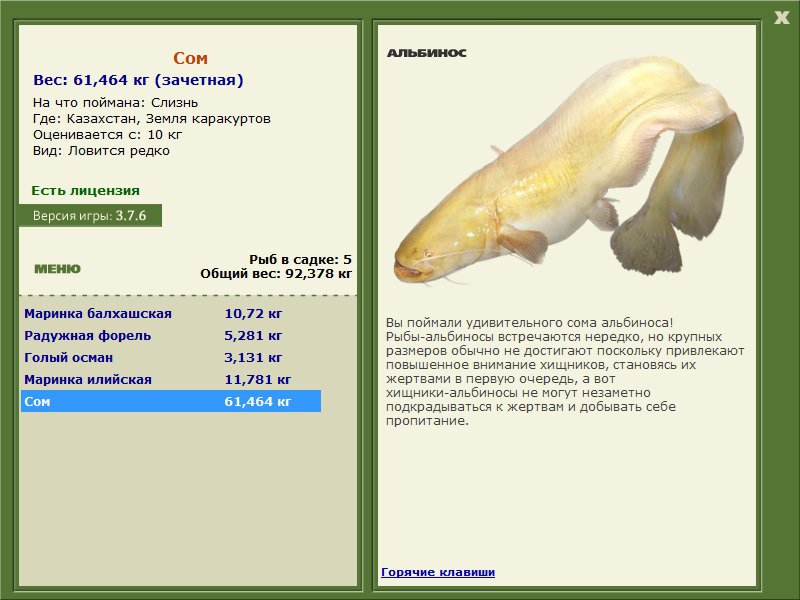800x600 pixels.
Task: Open the МЕНЮ menu
Action: 57,269
